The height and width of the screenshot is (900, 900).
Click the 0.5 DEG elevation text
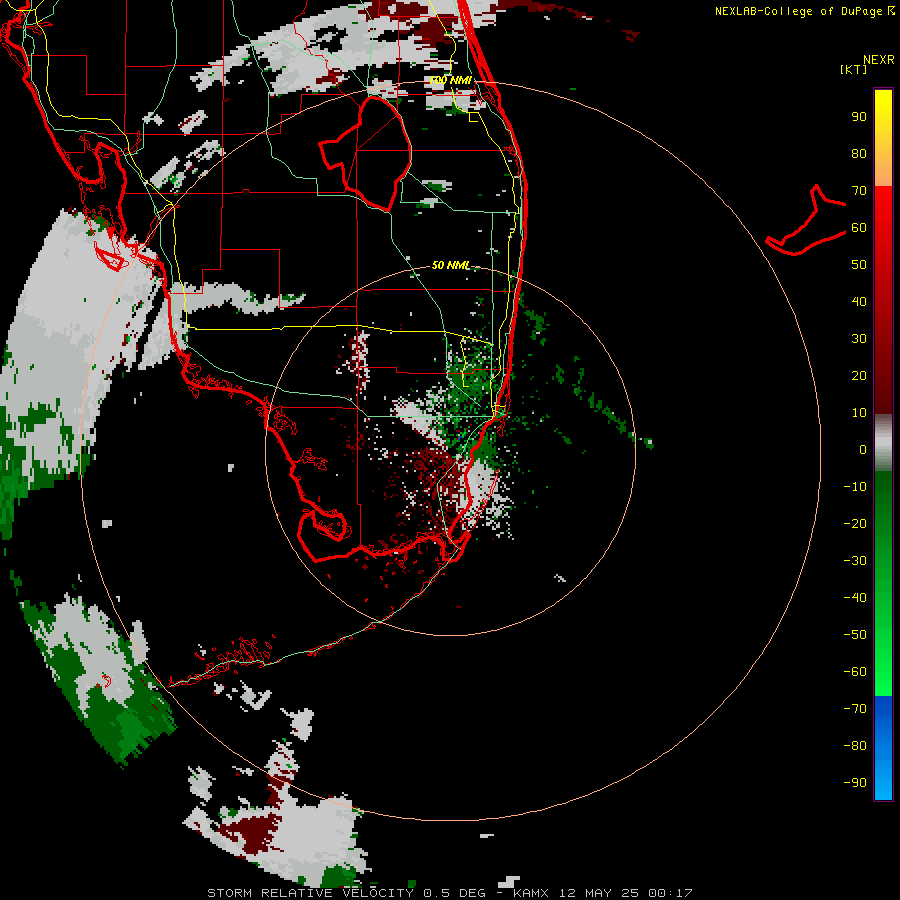click(454, 893)
